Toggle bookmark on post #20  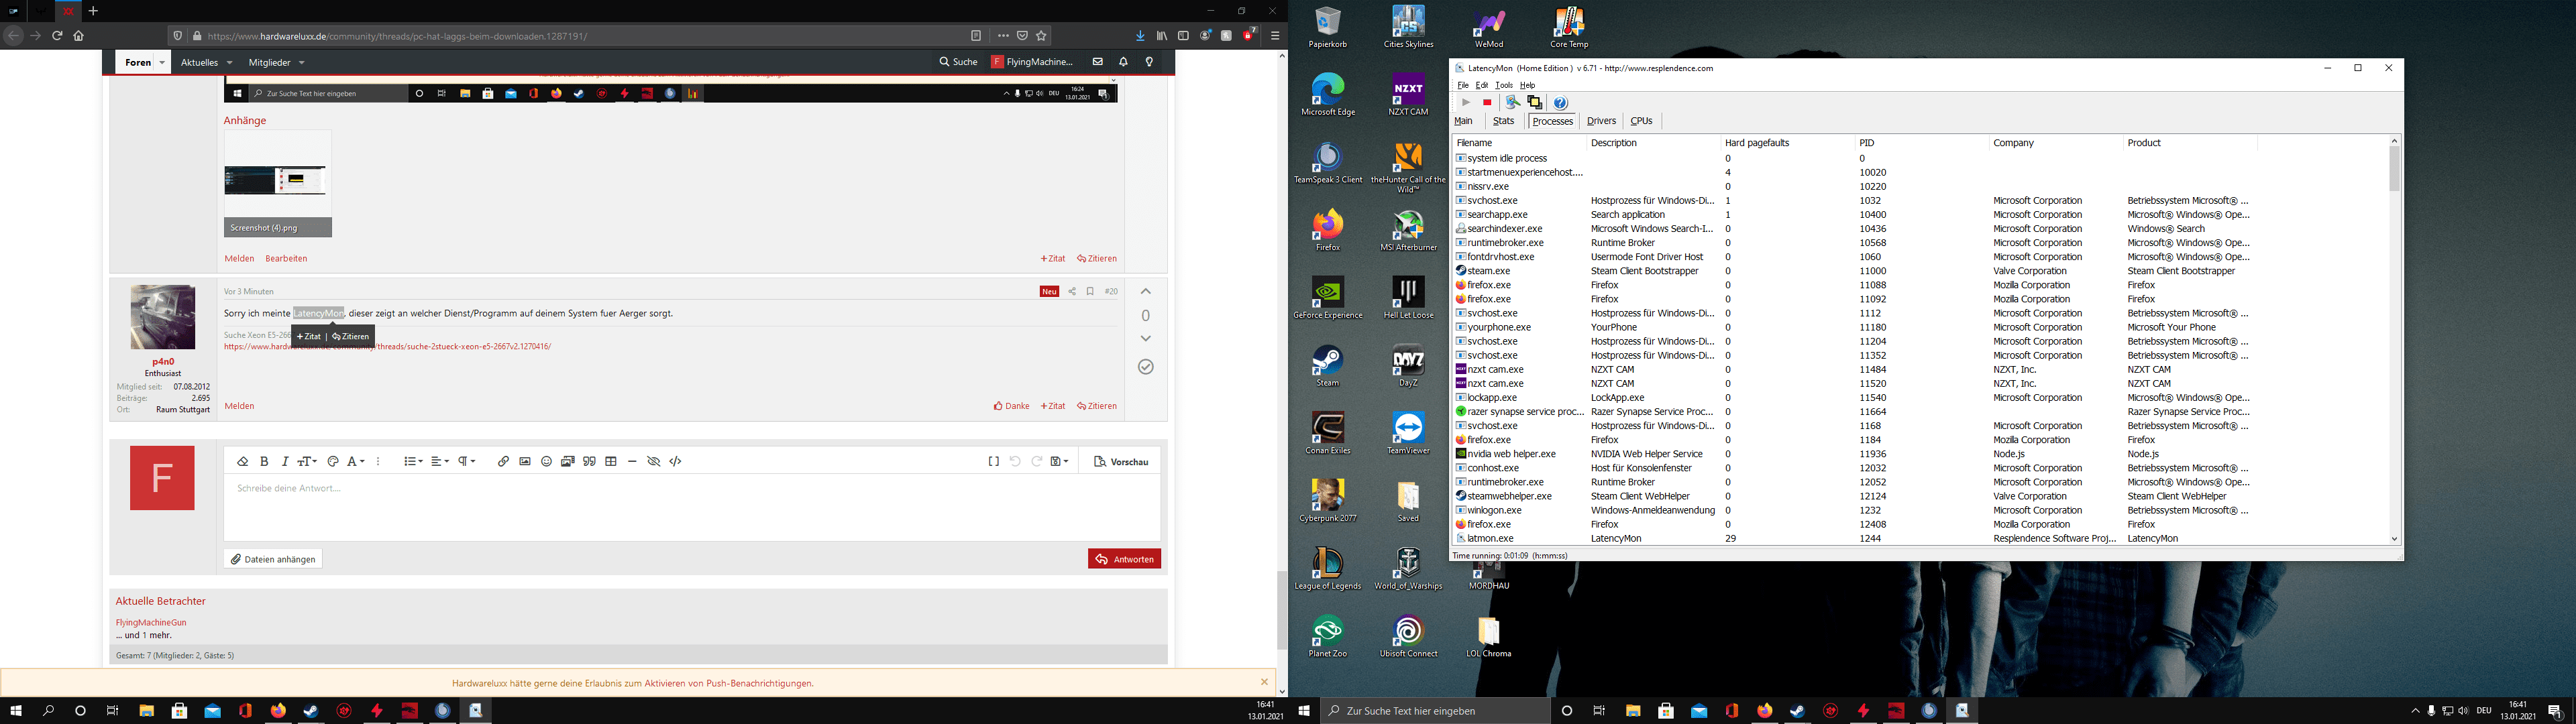click(1090, 291)
